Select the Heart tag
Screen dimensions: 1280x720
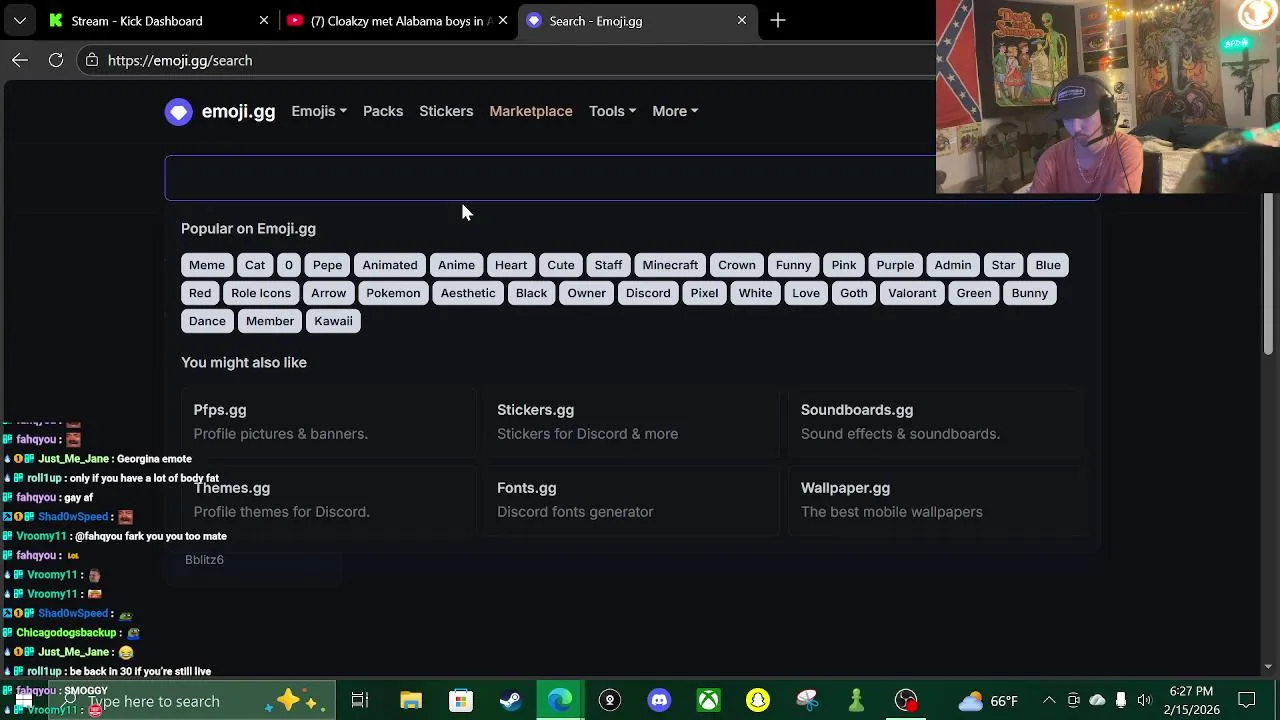(x=511, y=265)
